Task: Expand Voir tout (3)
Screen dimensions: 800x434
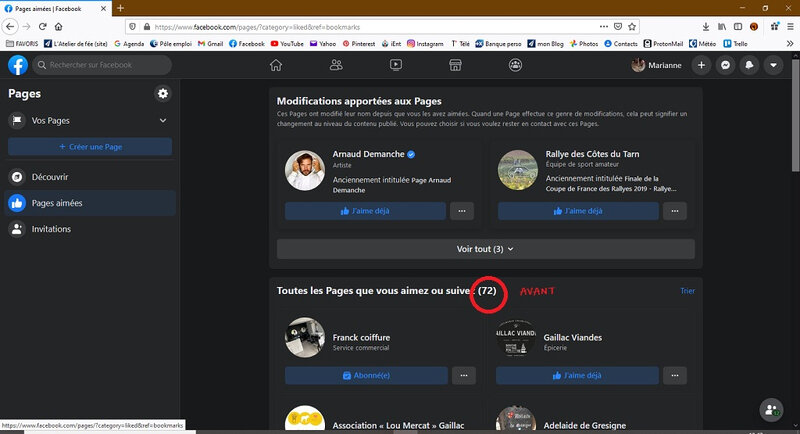Action: [x=486, y=249]
